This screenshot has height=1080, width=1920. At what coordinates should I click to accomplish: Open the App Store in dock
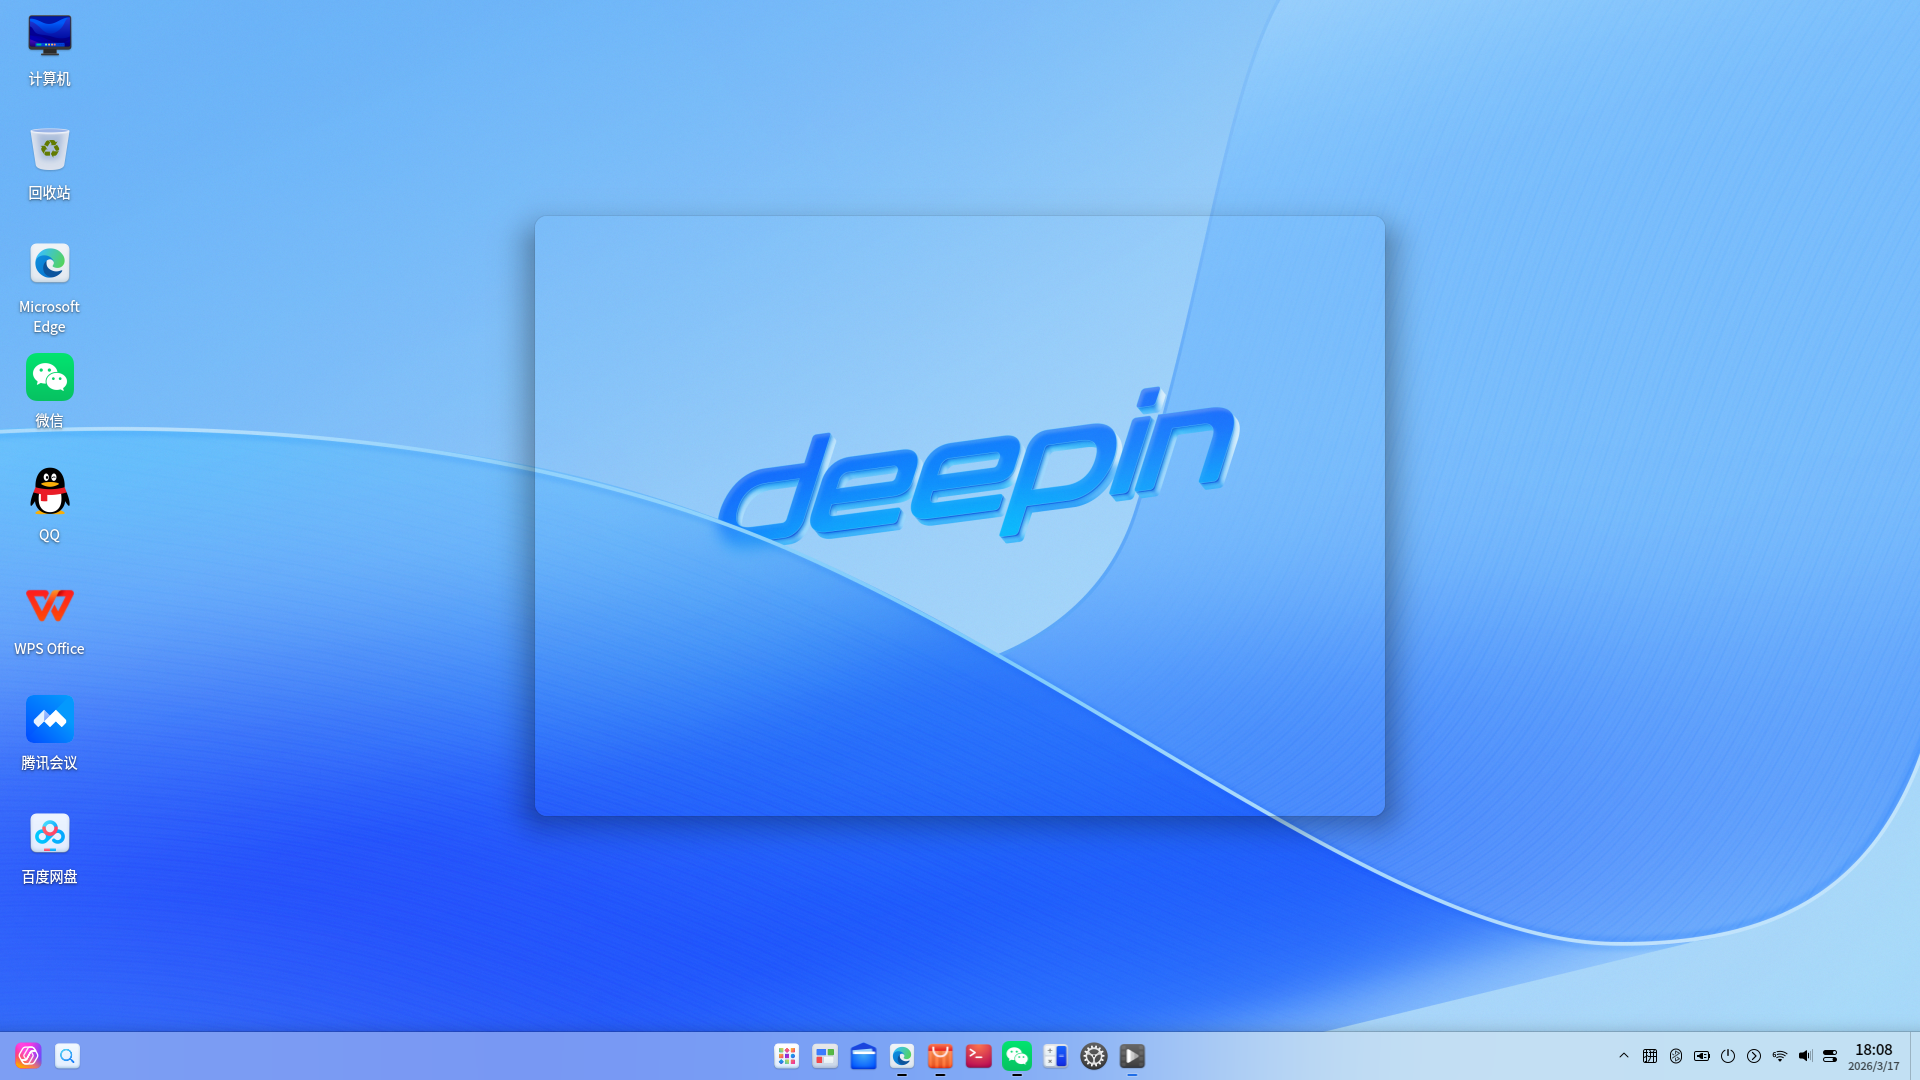[940, 1056]
